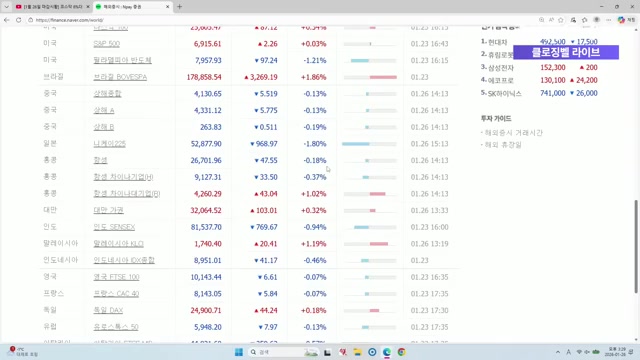
Task: Open the network Wi-Fi tray icon
Action: (579, 352)
